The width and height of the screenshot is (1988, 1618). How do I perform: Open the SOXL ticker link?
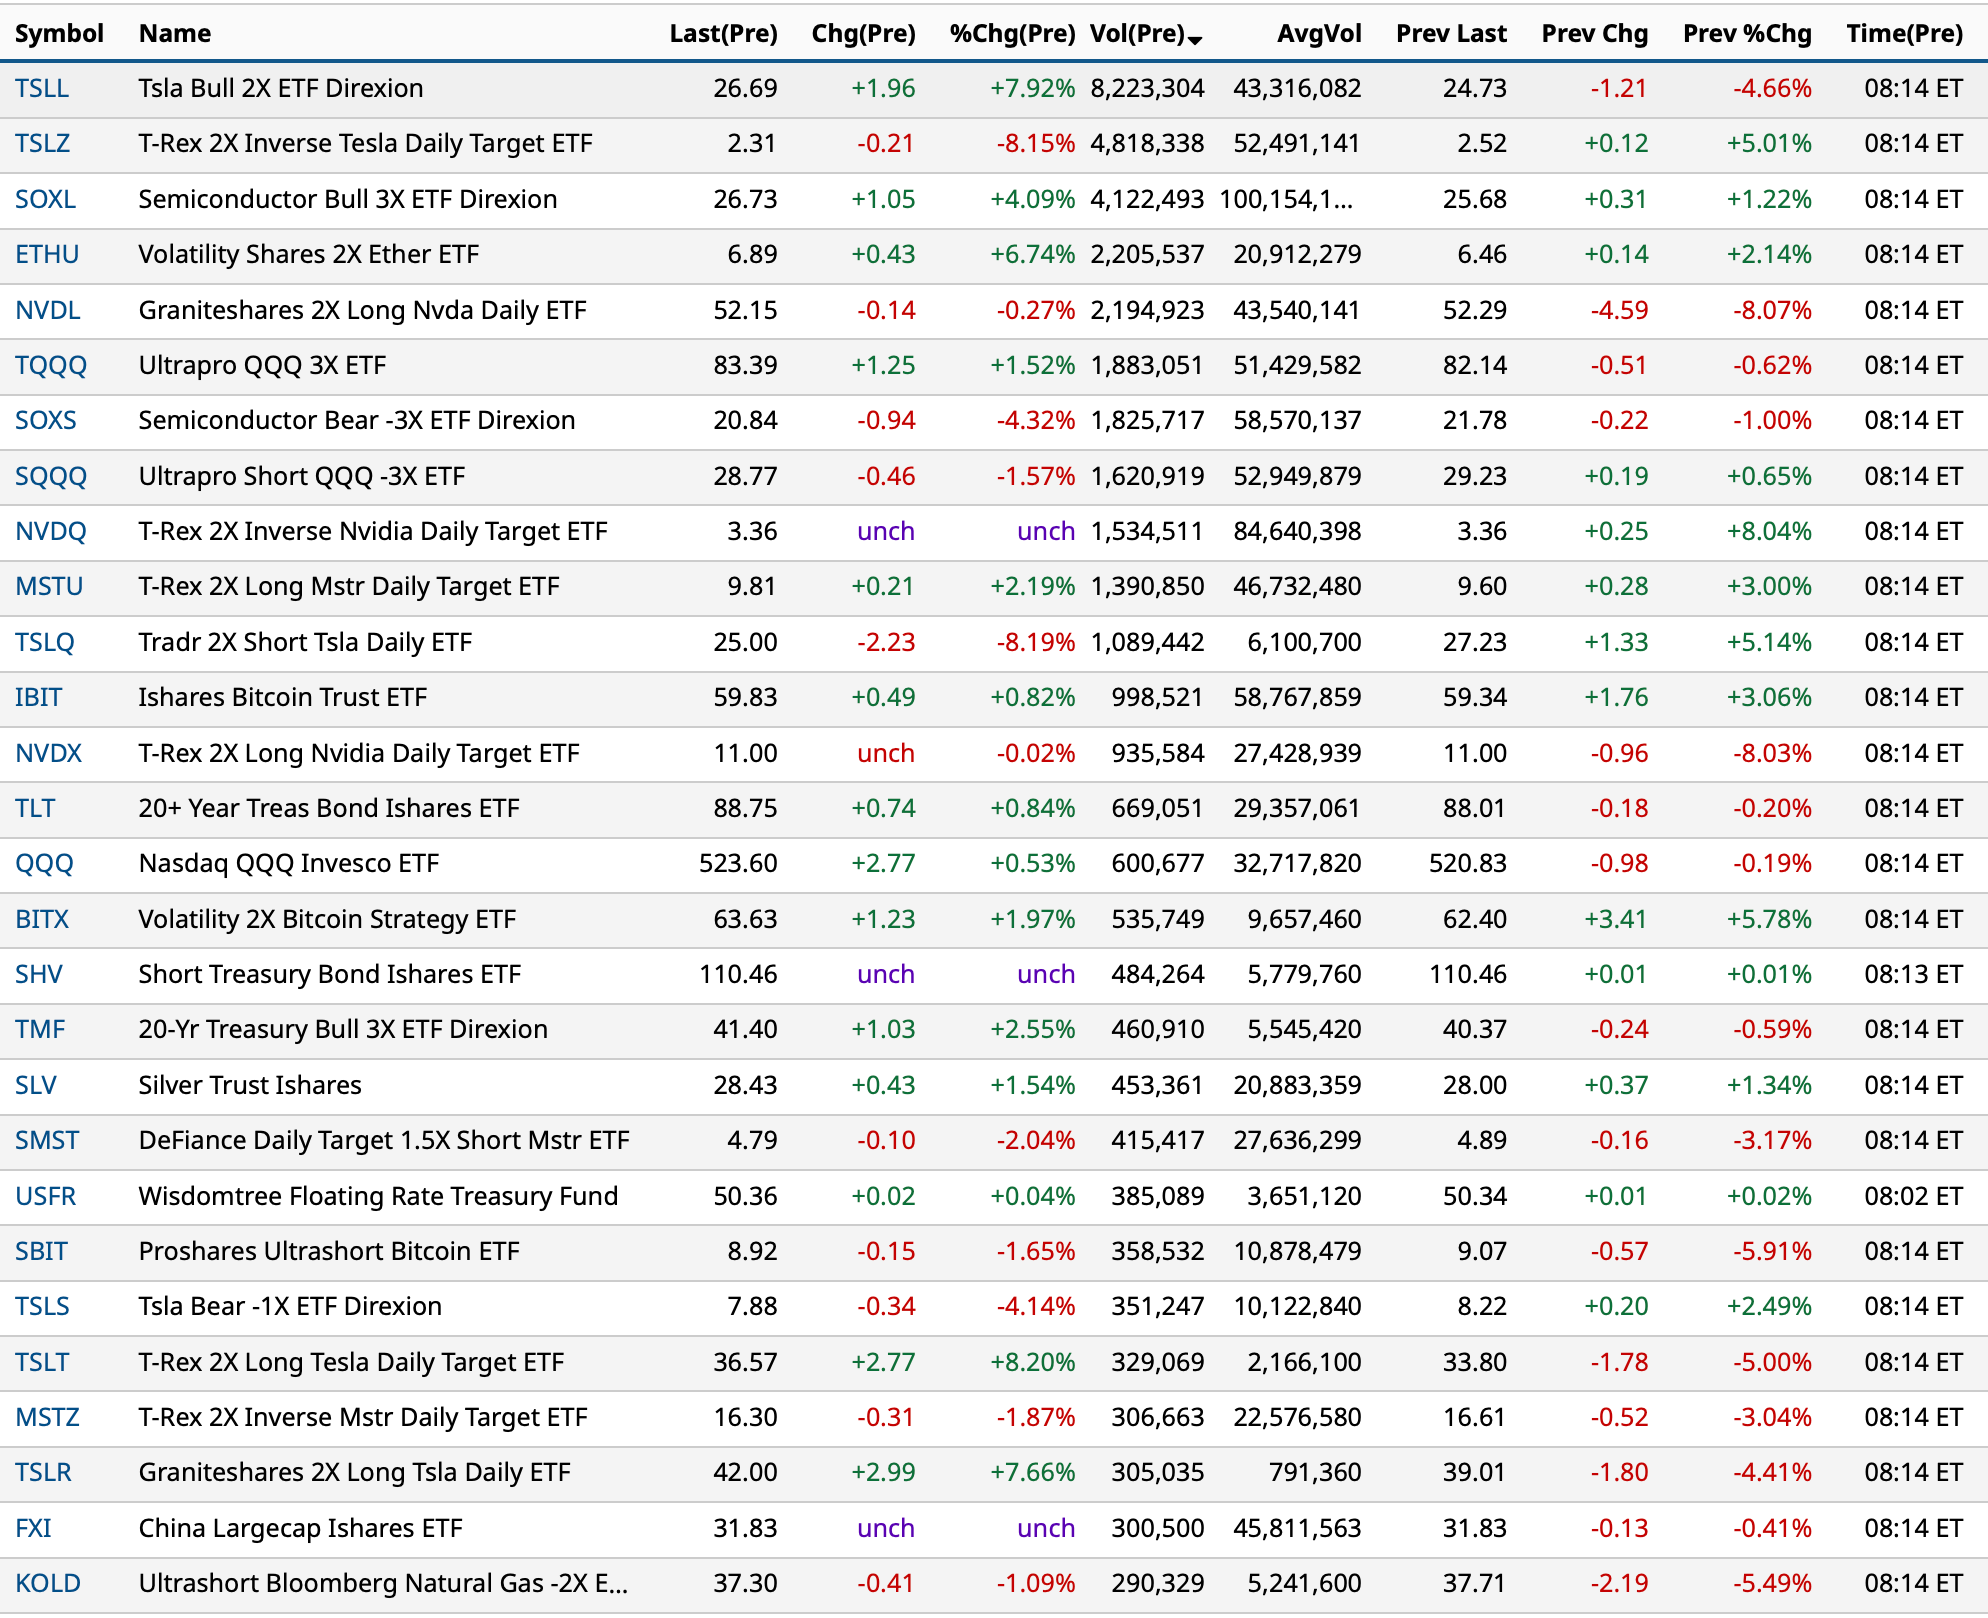(45, 200)
